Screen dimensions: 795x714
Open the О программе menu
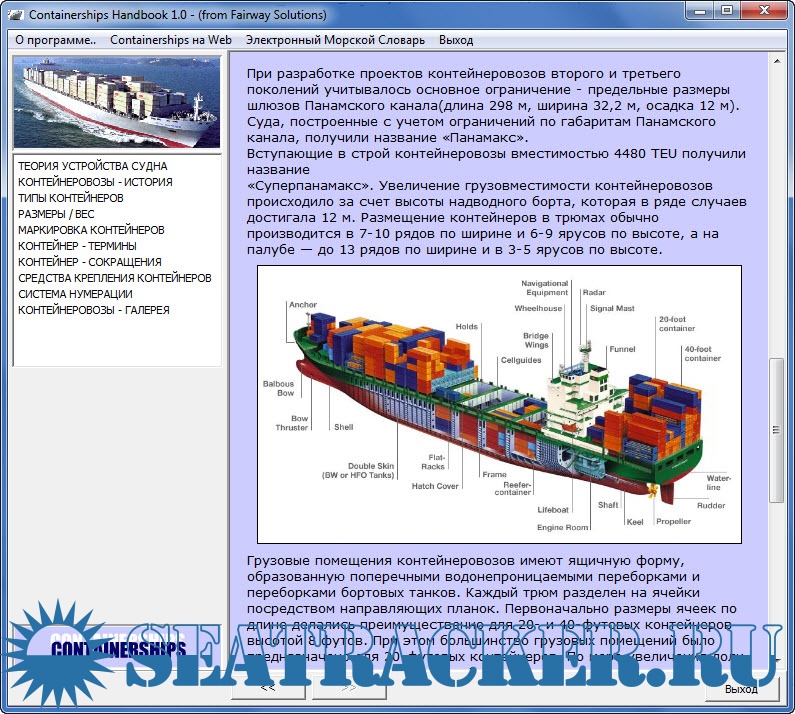[55, 40]
